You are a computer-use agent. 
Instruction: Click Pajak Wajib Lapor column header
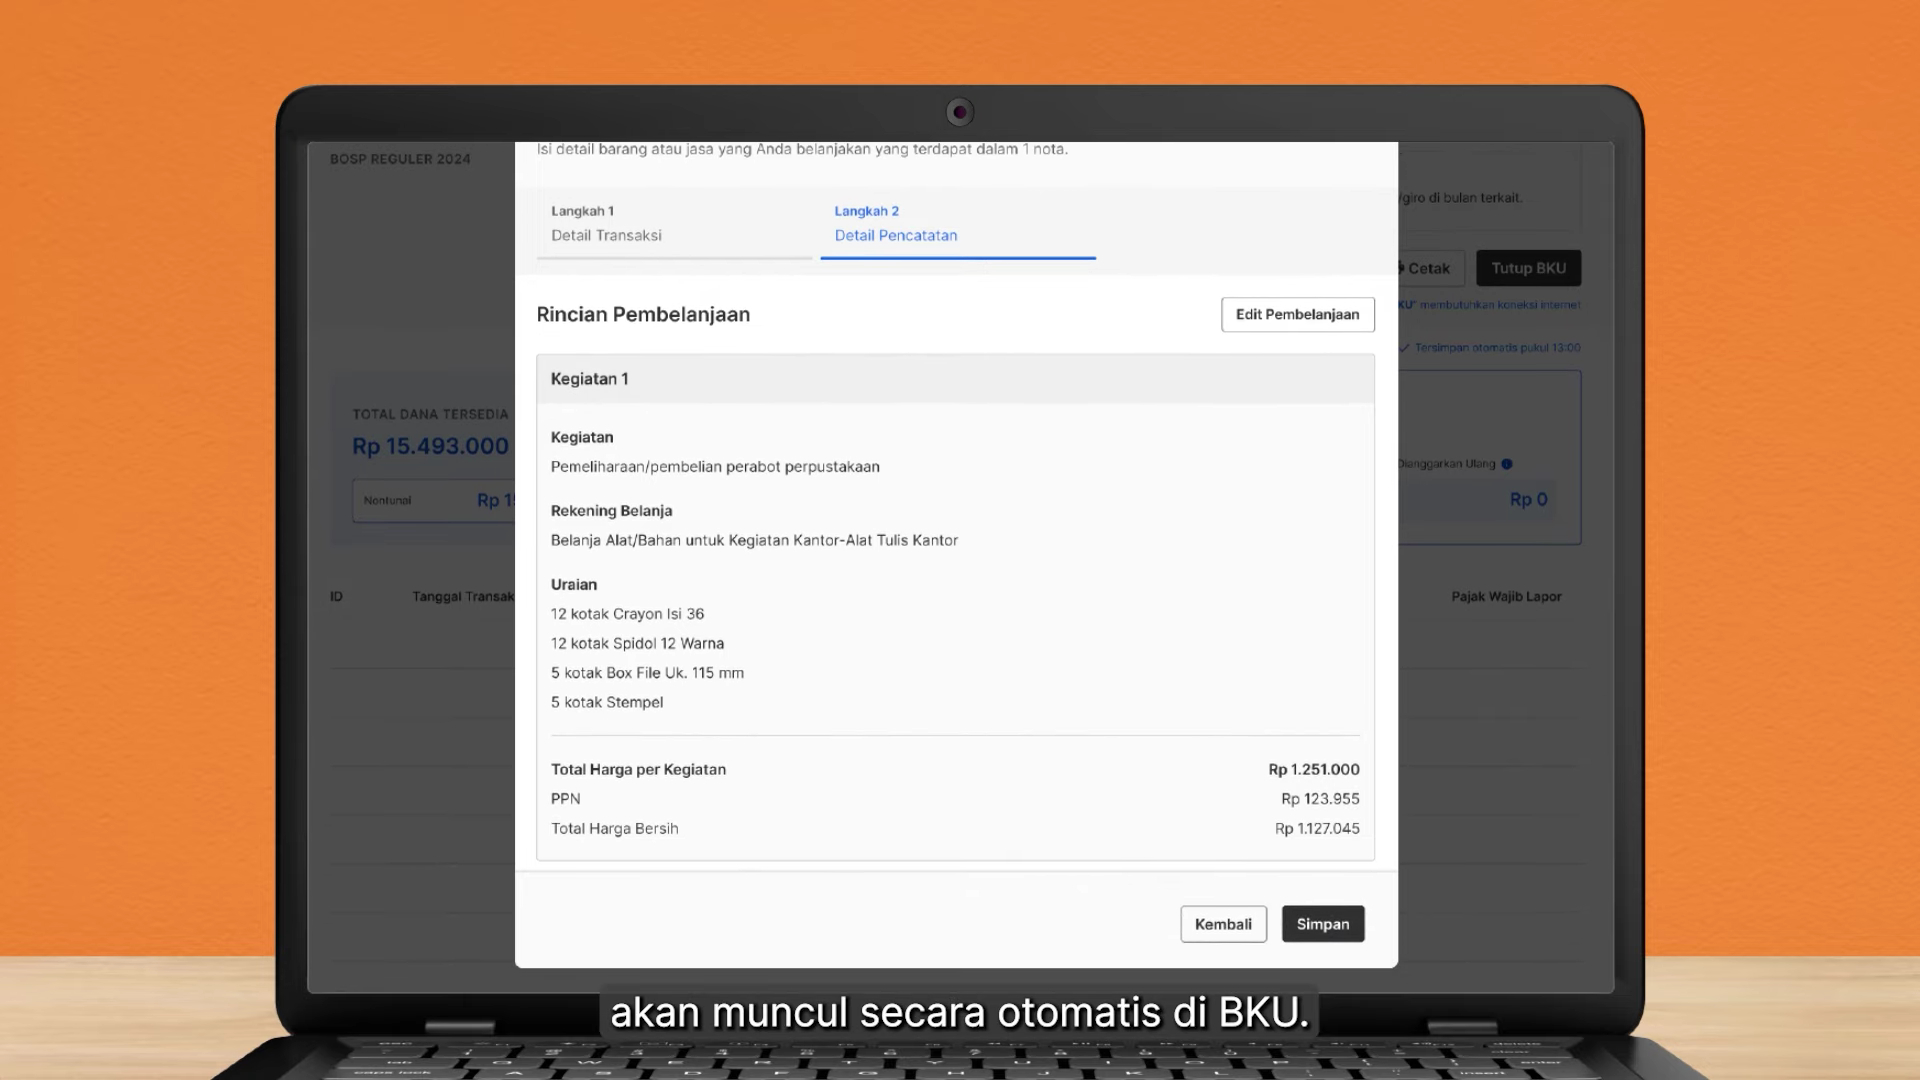1506,596
